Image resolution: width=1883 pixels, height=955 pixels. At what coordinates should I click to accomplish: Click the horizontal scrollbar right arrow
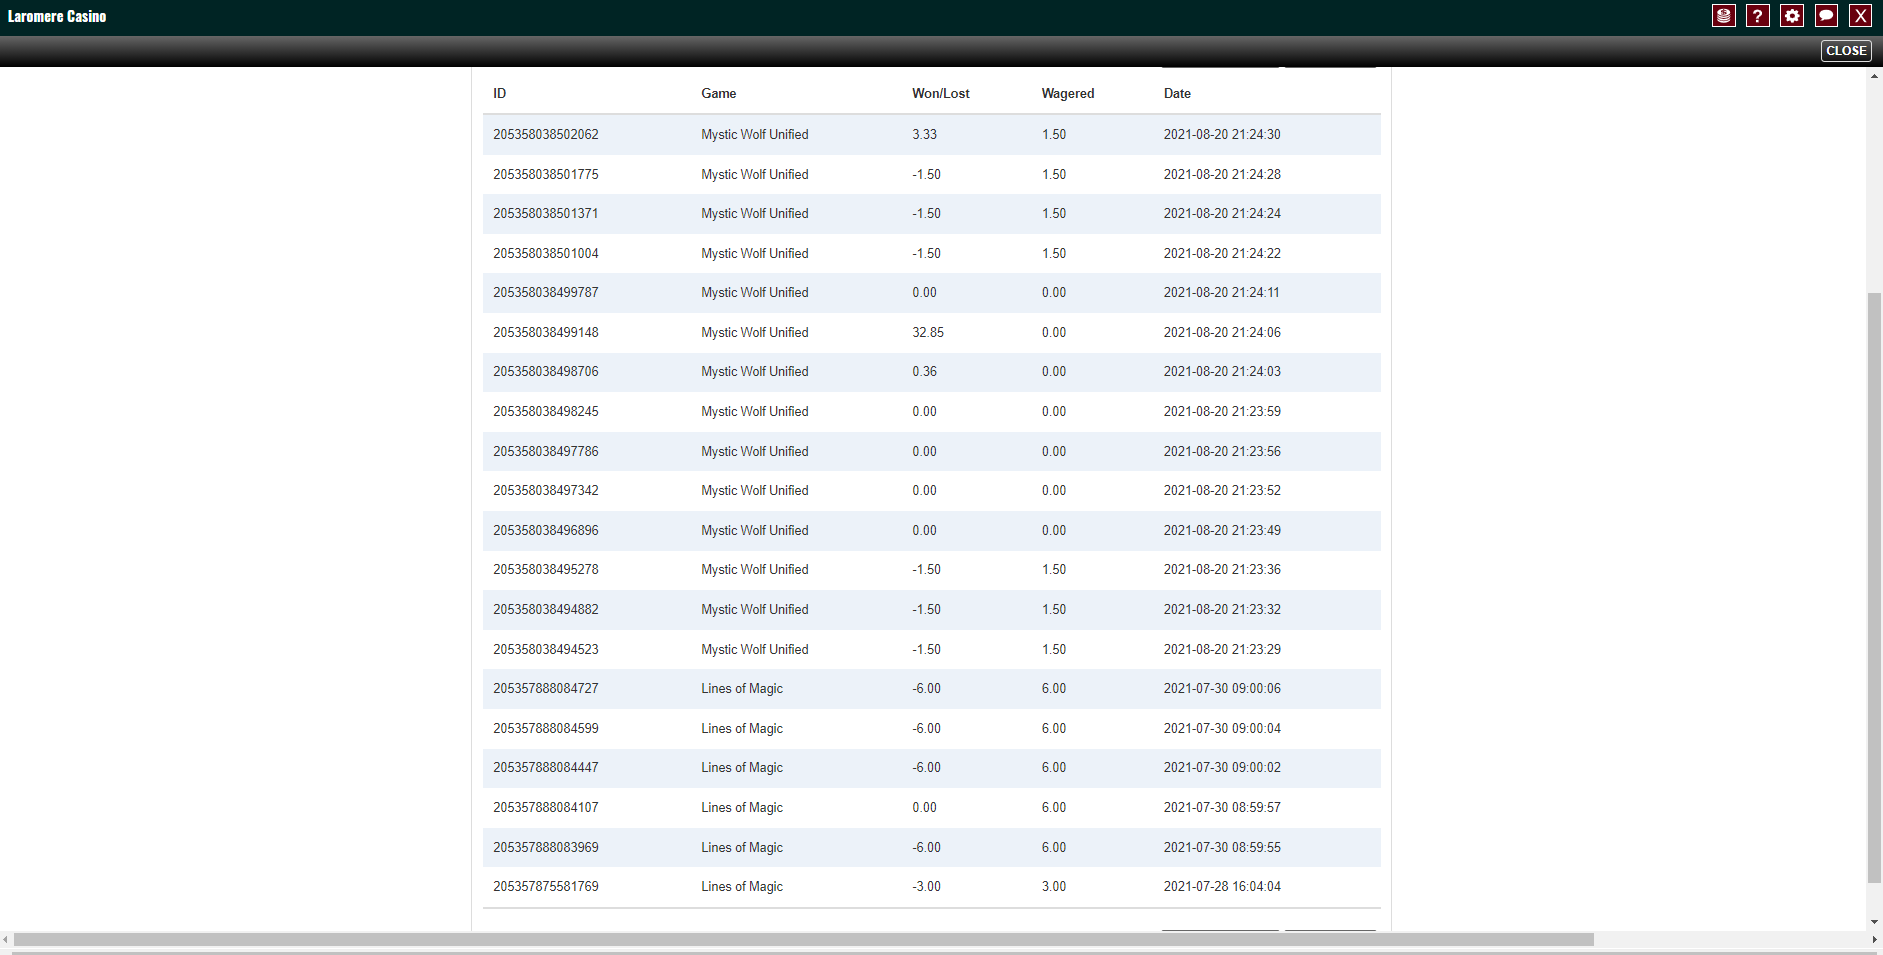click(x=1874, y=940)
